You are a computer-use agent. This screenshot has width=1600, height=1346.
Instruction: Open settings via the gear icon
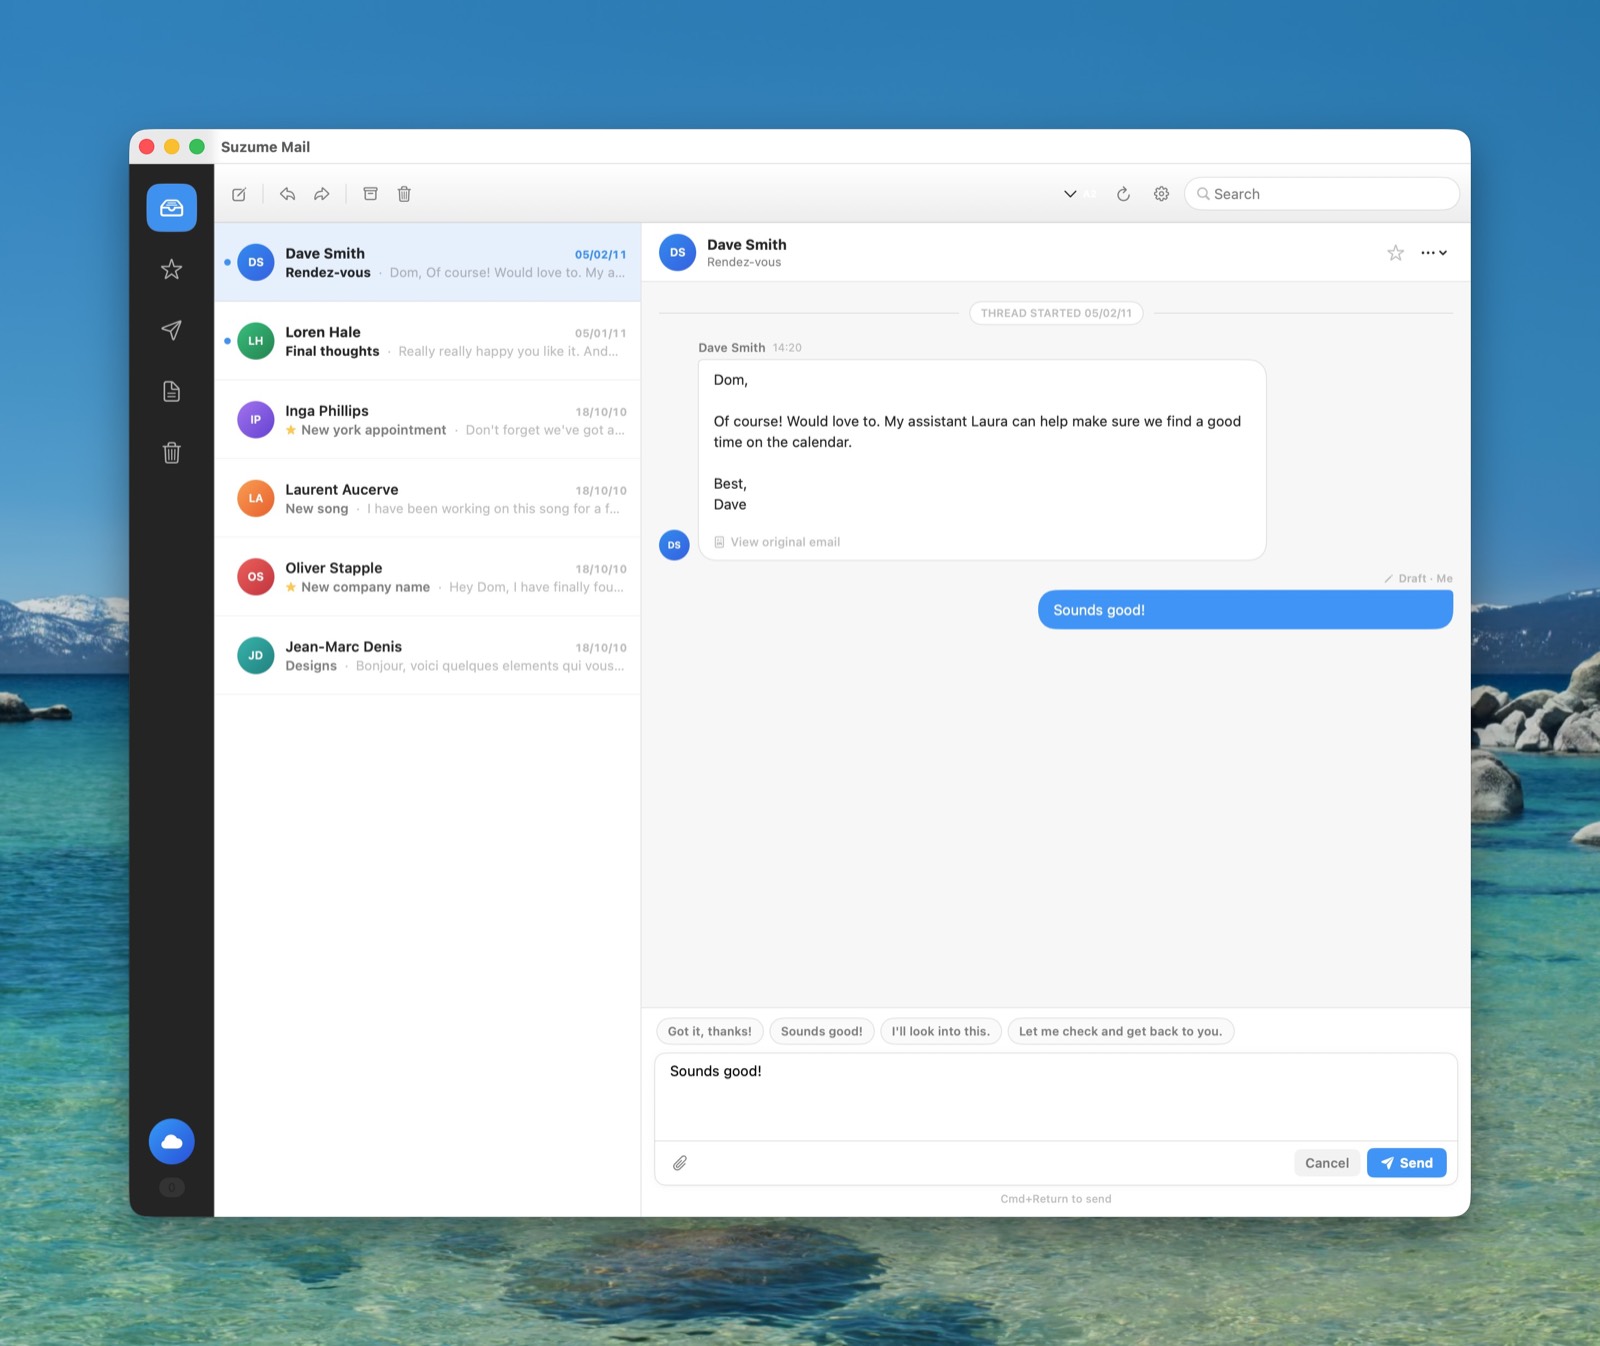(x=1161, y=194)
